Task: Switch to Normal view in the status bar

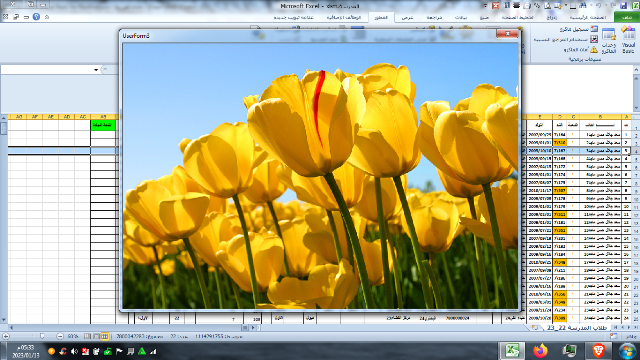Action: (x=104, y=336)
